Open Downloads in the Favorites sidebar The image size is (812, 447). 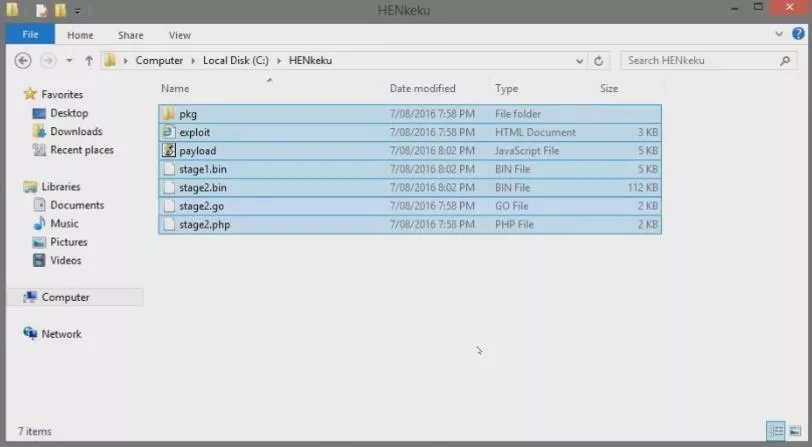[76, 131]
